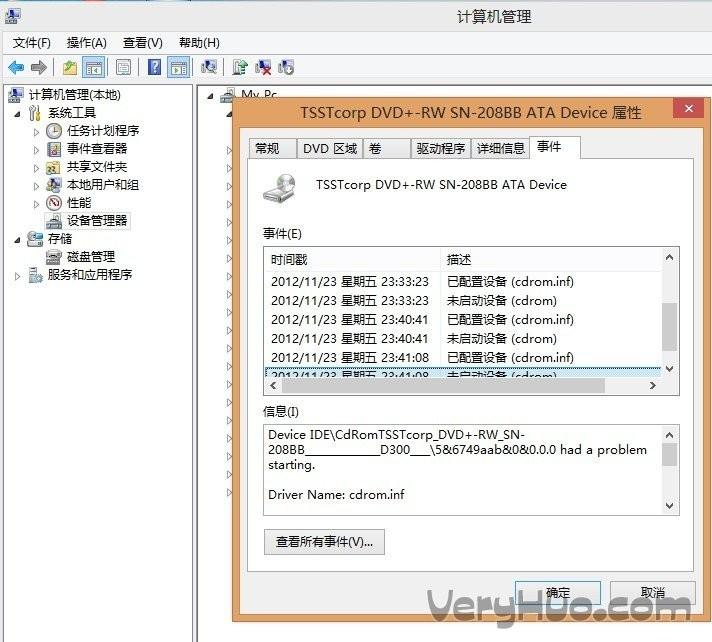The width and height of the screenshot is (712, 642).
Task: Click the 事件 tab
Action: click(x=554, y=147)
